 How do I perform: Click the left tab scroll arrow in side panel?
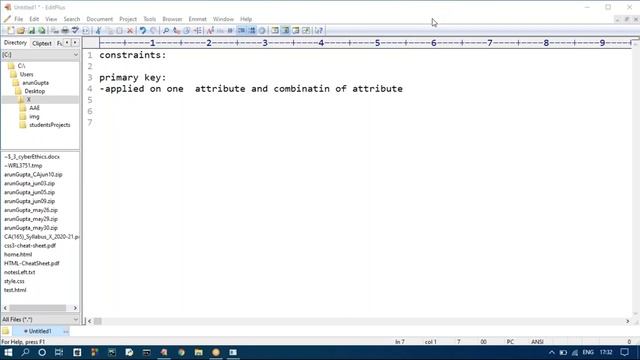coord(67,43)
